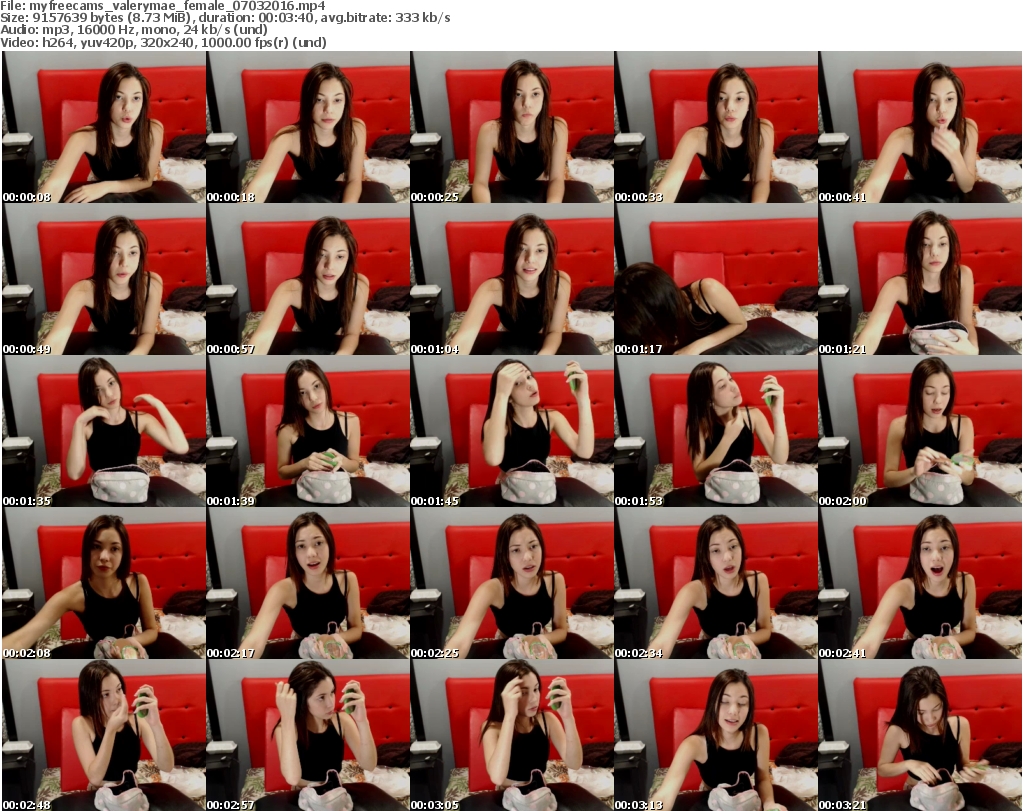Select the frame at 00:01:04
1024x811 pixels.
point(512,279)
